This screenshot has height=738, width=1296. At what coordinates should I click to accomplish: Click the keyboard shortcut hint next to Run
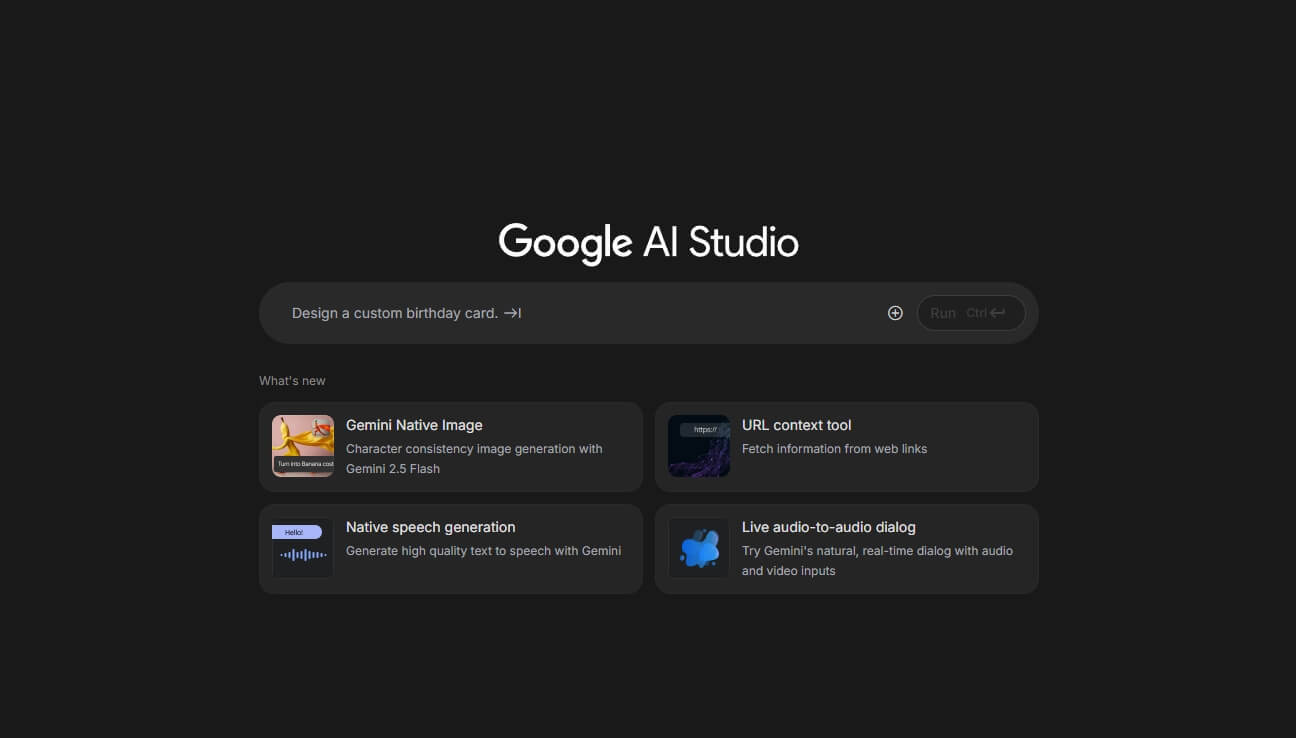987,312
